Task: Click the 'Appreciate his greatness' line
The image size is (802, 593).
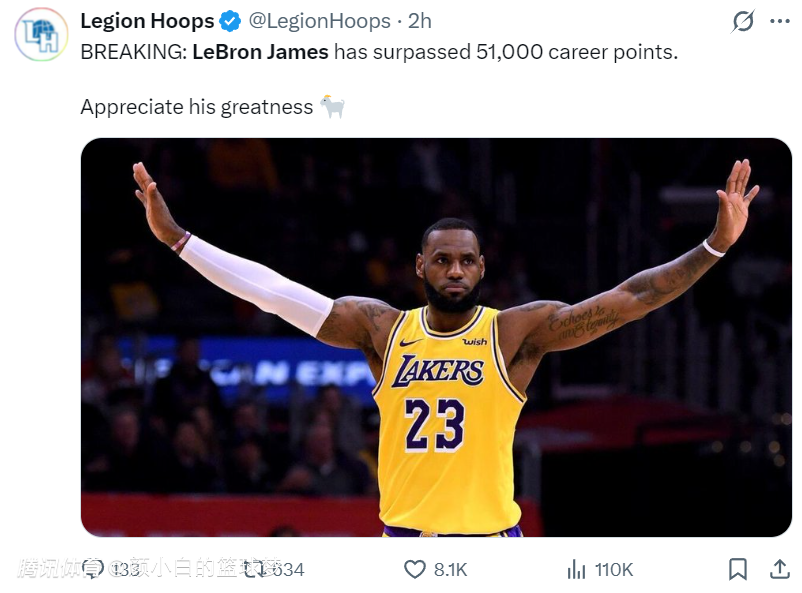Action: [196, 107]
